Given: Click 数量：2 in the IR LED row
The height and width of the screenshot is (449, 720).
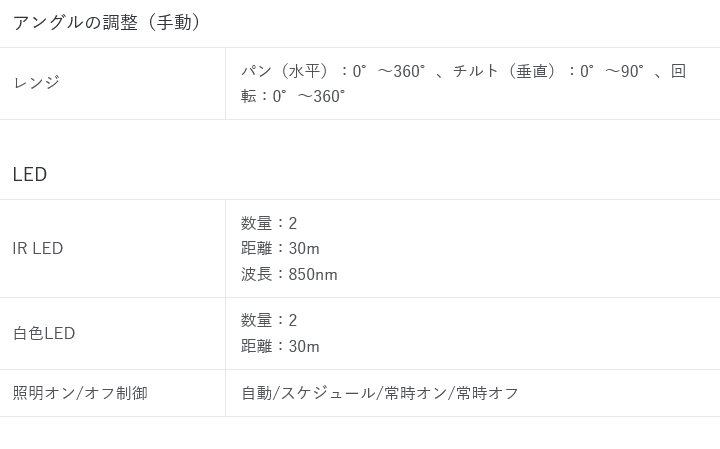Looking at the screenshot, I should pyautogui.click(x=269, y=223).
